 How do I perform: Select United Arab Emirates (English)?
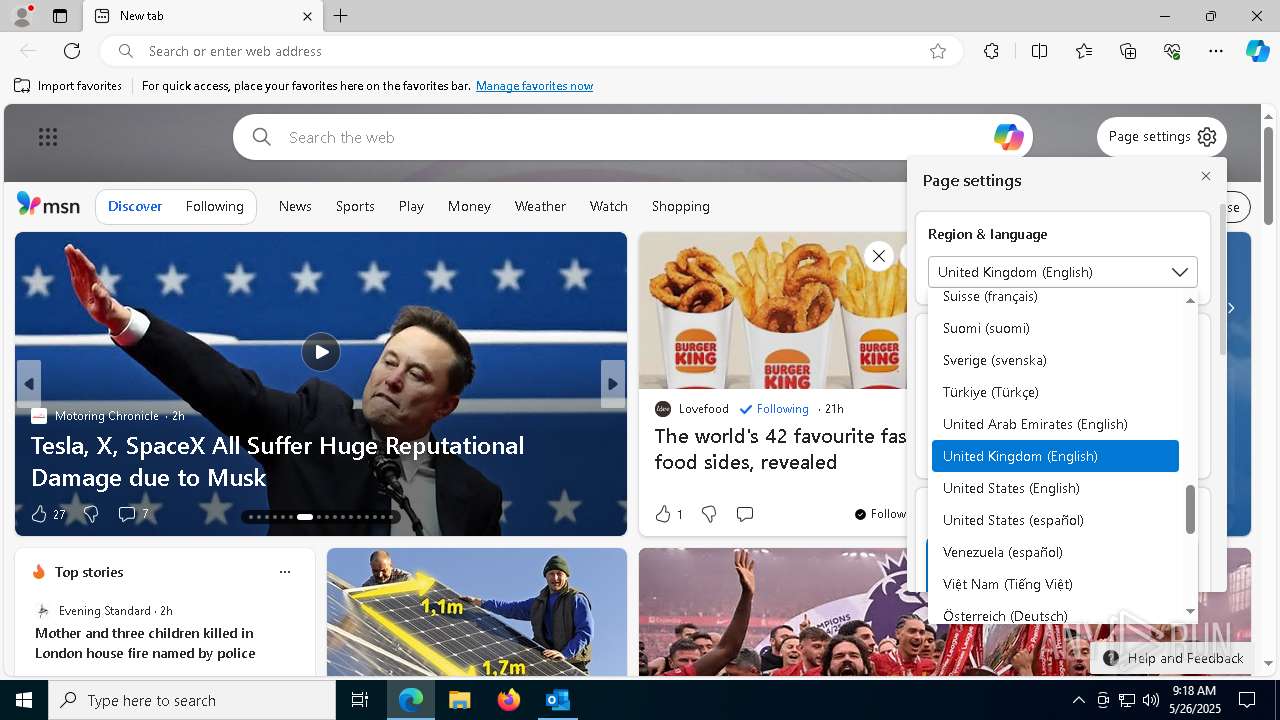coord(1055,424)
